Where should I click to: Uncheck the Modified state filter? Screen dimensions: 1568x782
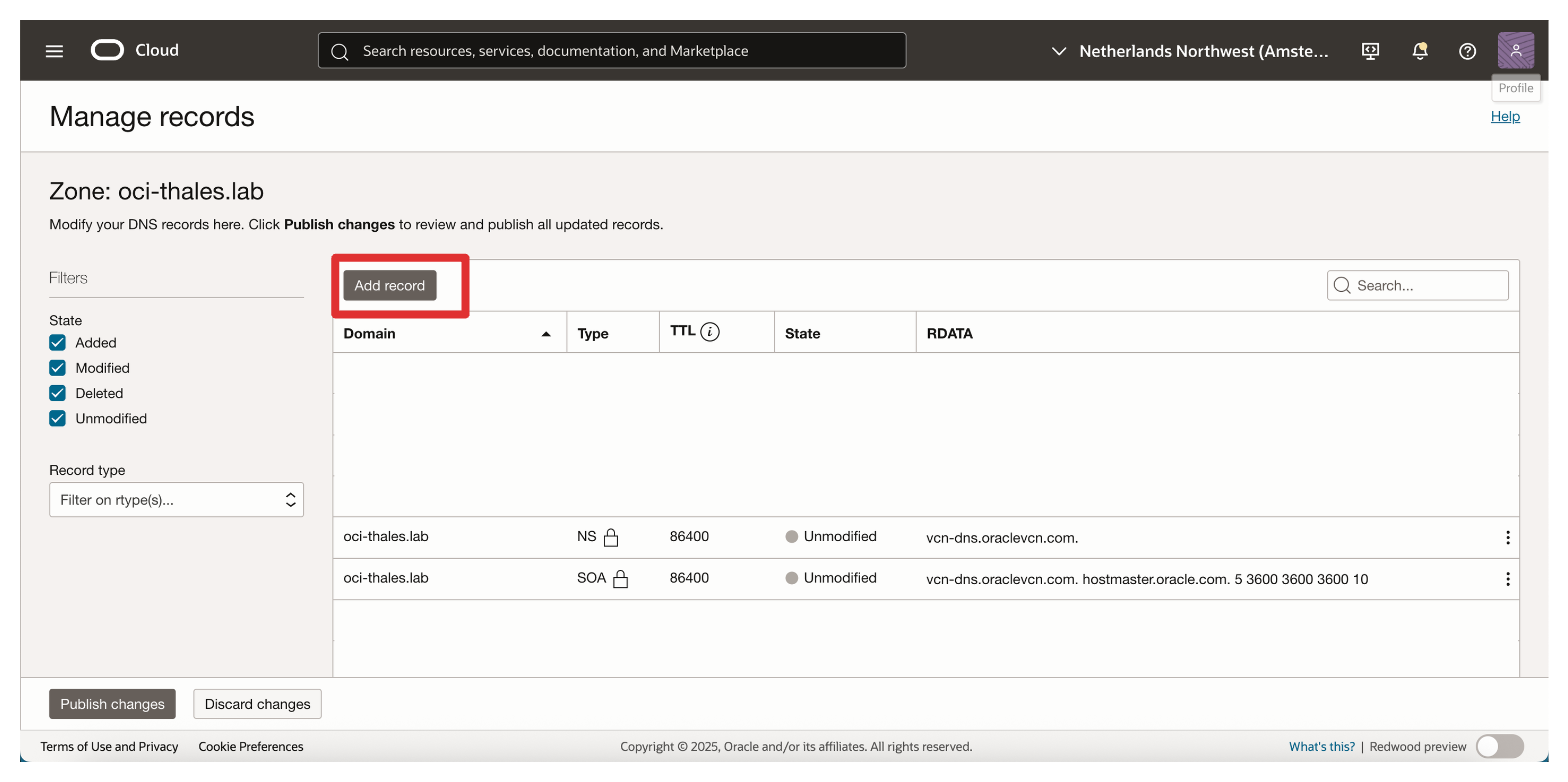point(58,368)
